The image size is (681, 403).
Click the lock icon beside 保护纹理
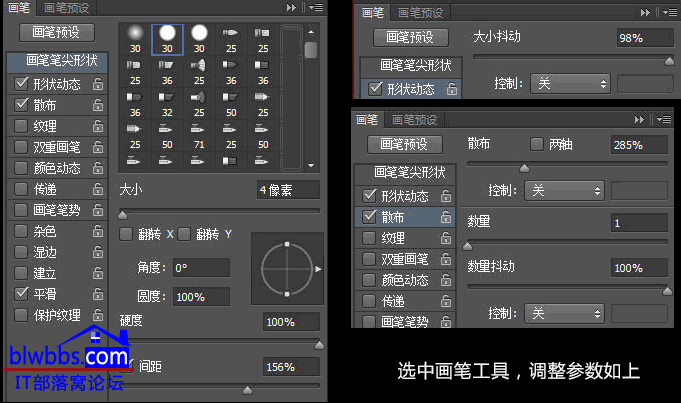[98, 315]
